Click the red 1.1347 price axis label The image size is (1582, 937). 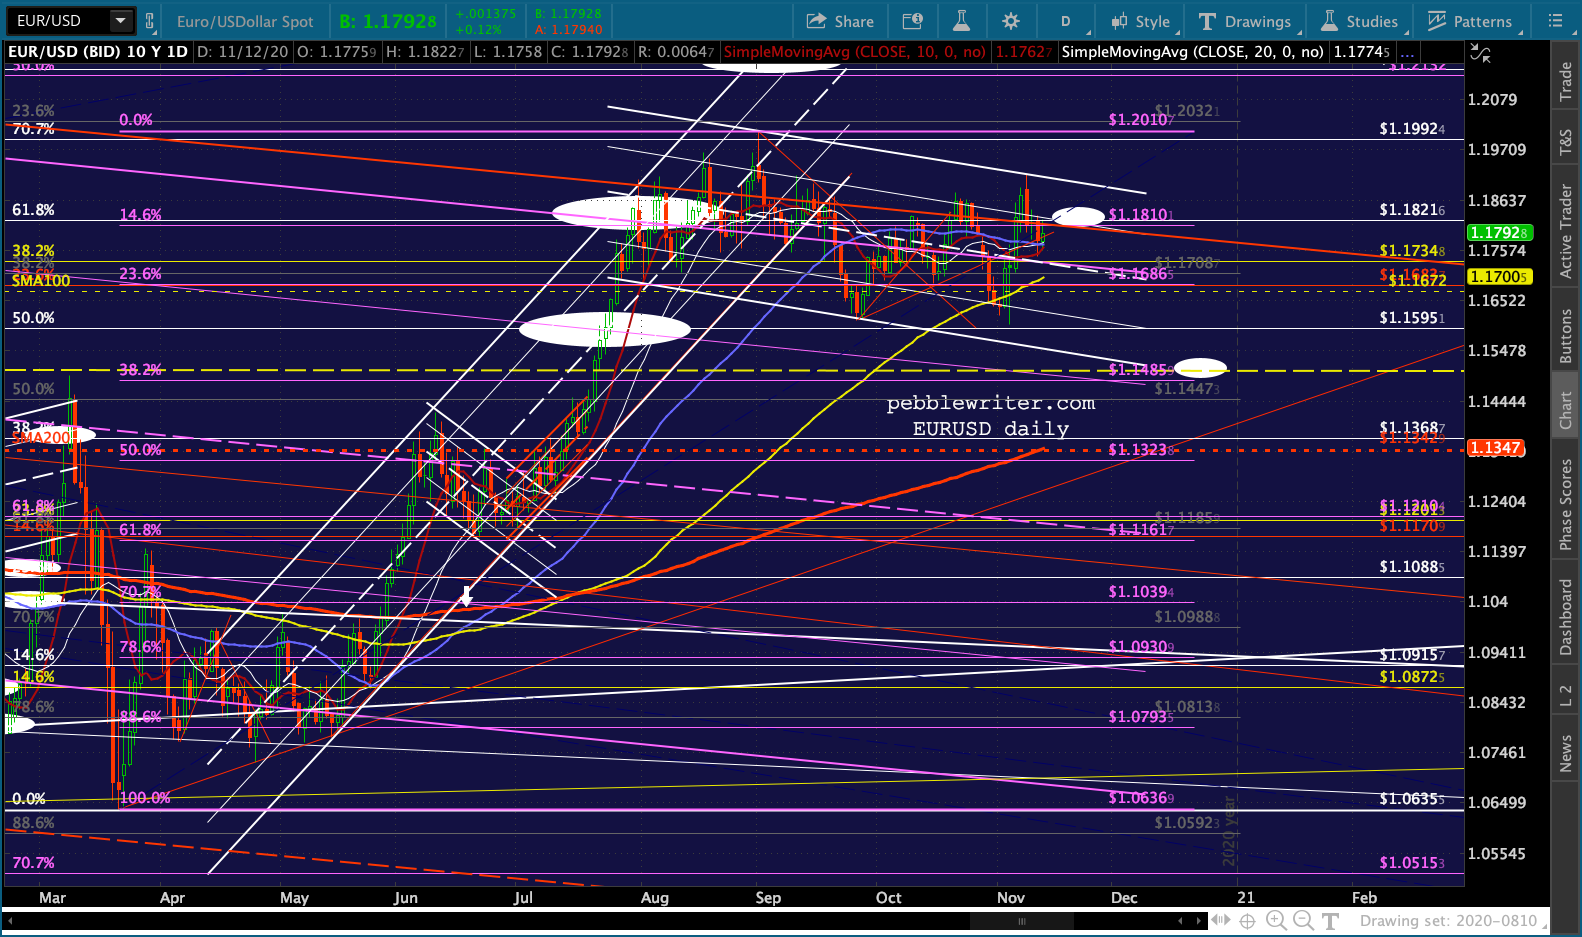(x=1496, y=448)
